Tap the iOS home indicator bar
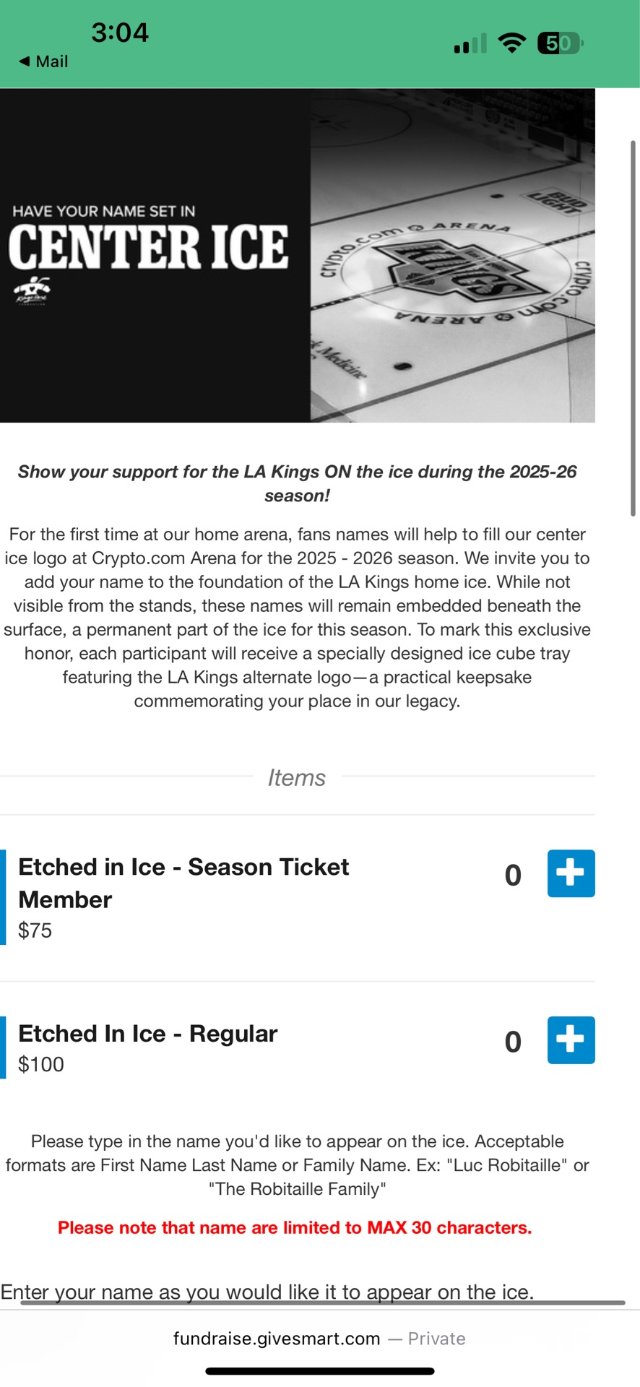The image size is (640, 1387). pyautogui.click(x=320, y=1371)
